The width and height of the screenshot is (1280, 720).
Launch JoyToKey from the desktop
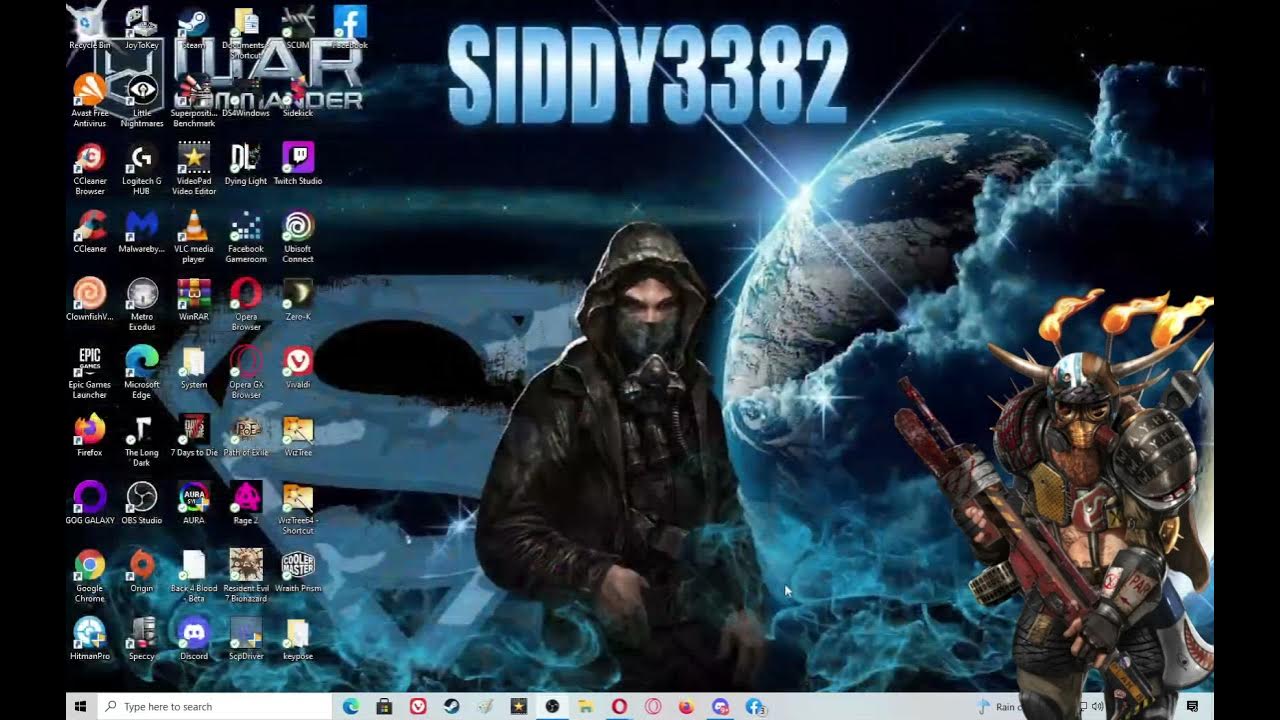pyautogui.click(x=142, y=28)
